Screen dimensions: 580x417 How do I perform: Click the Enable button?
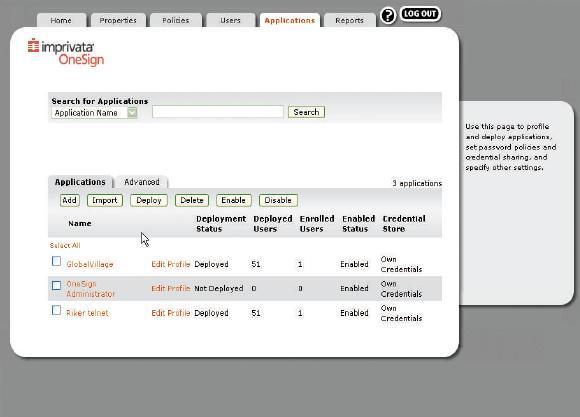tap(233, 201)
